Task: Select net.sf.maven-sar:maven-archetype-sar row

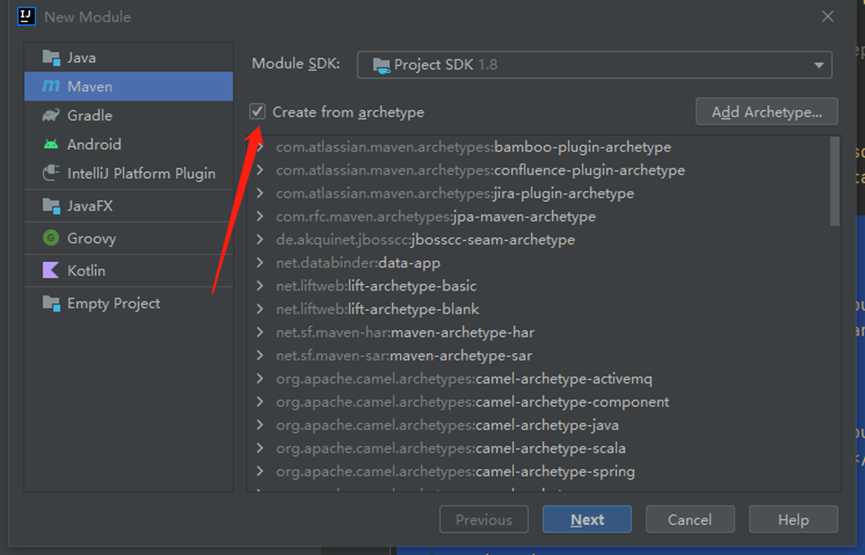Action: 538,355
